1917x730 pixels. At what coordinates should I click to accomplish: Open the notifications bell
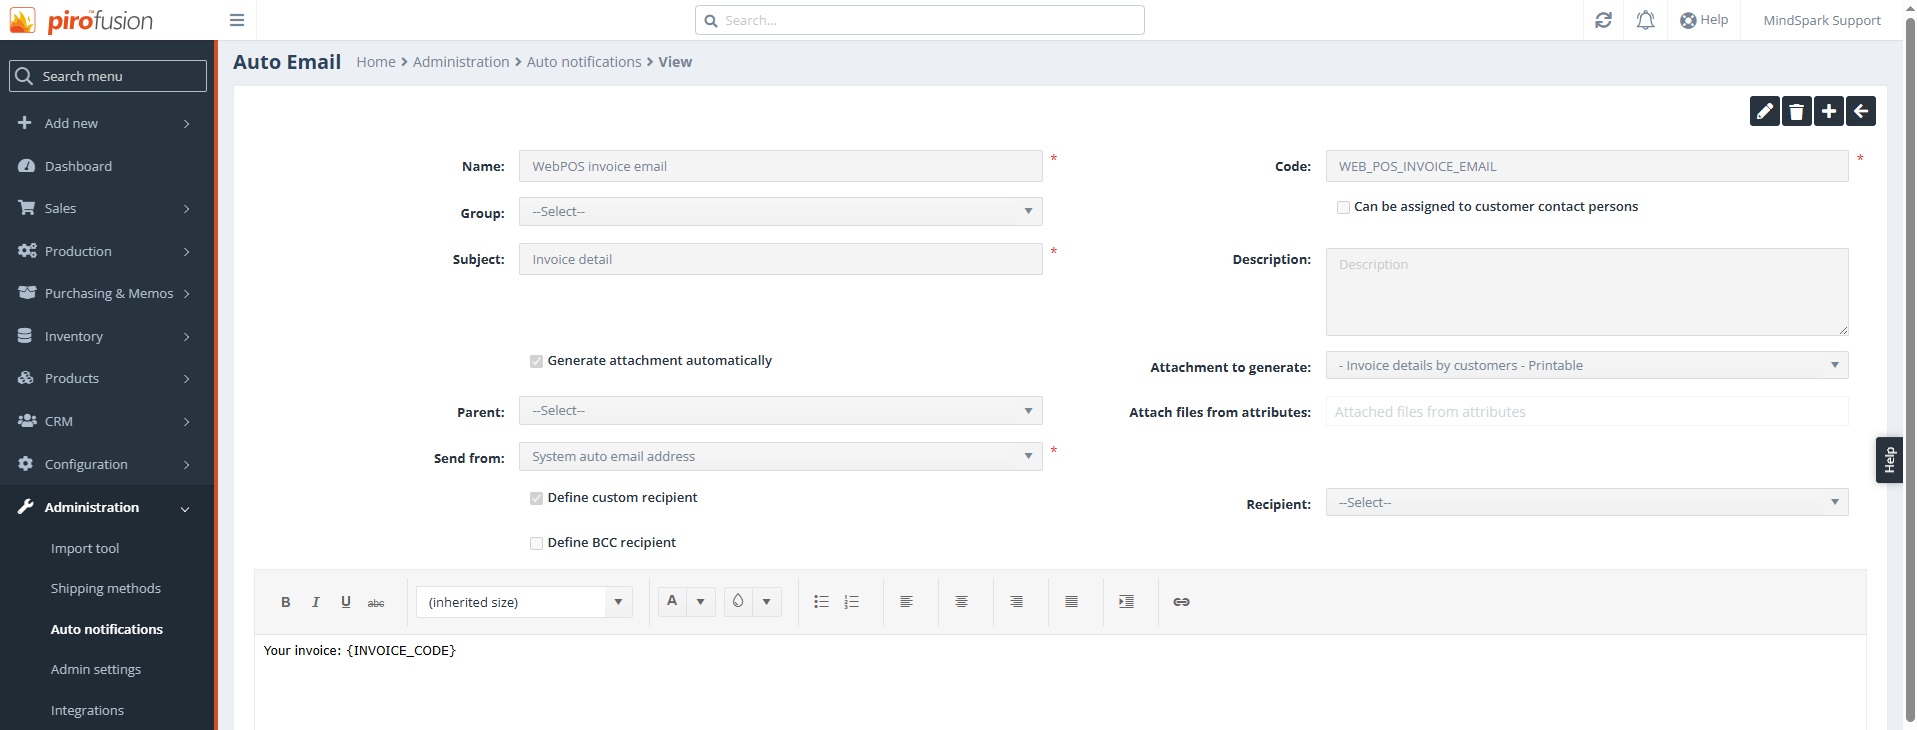[x=1645, y=20]
